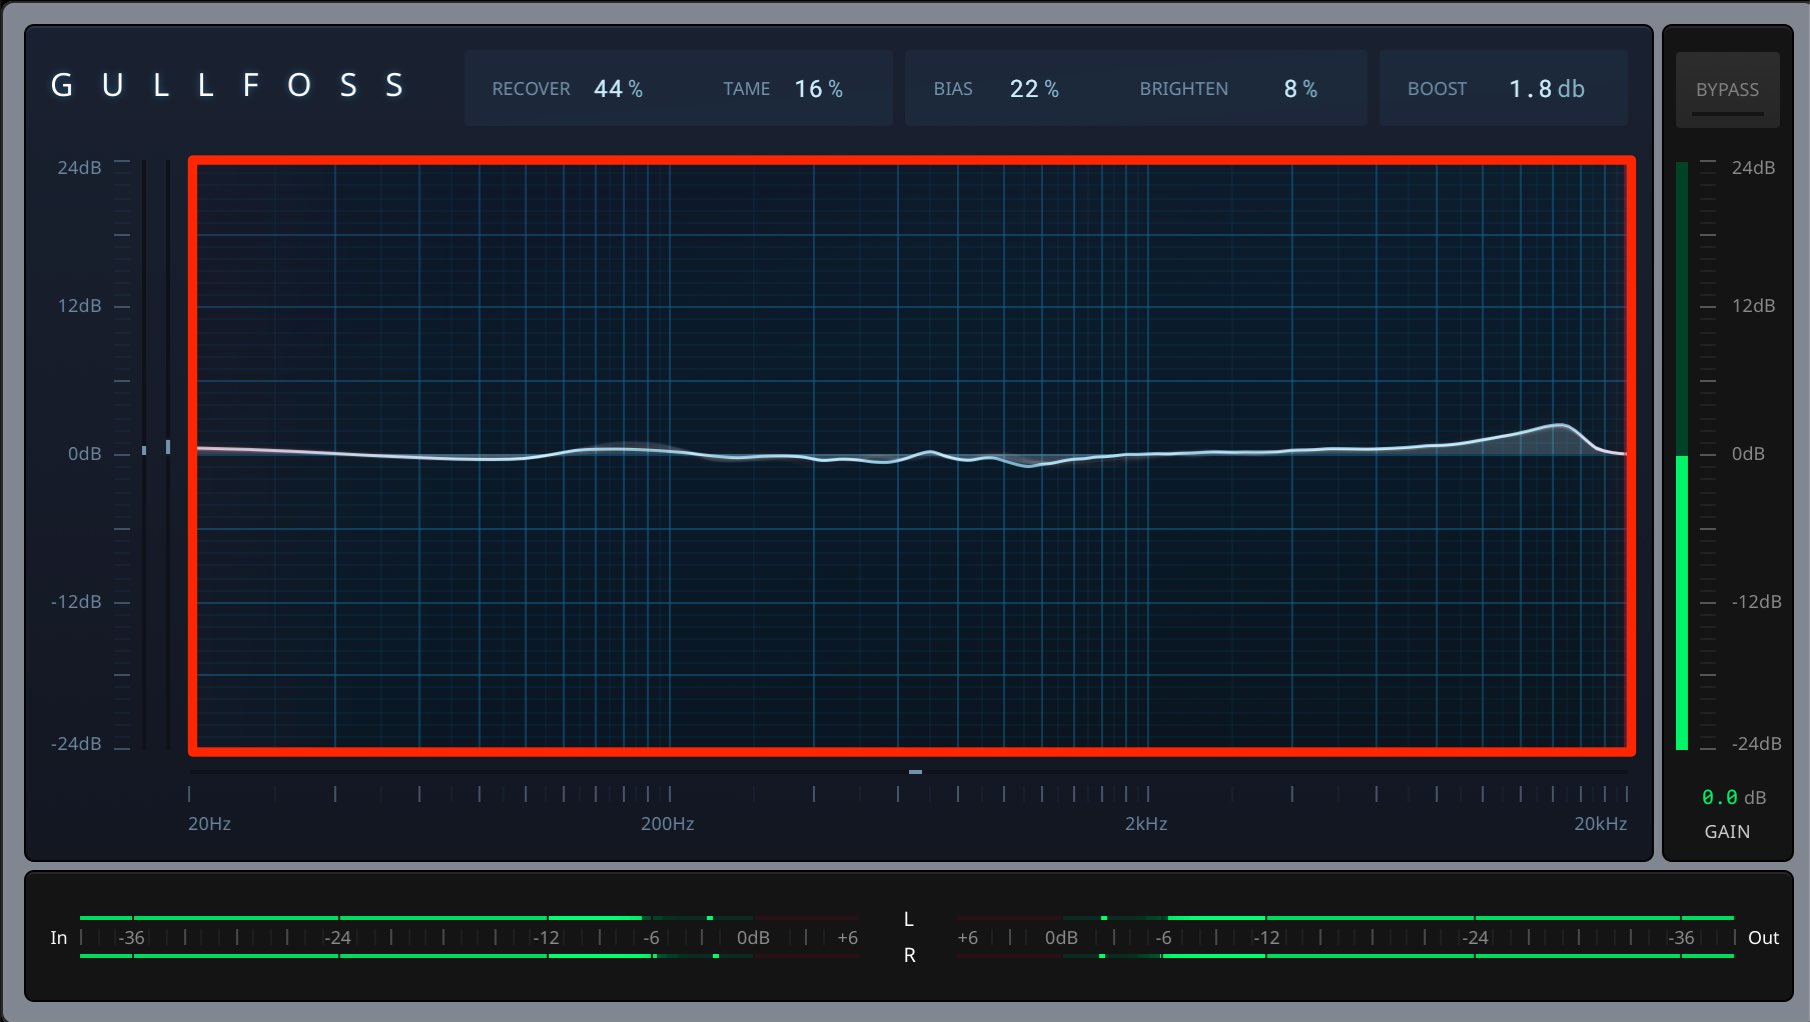Screen dimensions: 1810x1022
Task: Click the EQ curve peak near 20kHz
Action: (x=1560, y=426)
